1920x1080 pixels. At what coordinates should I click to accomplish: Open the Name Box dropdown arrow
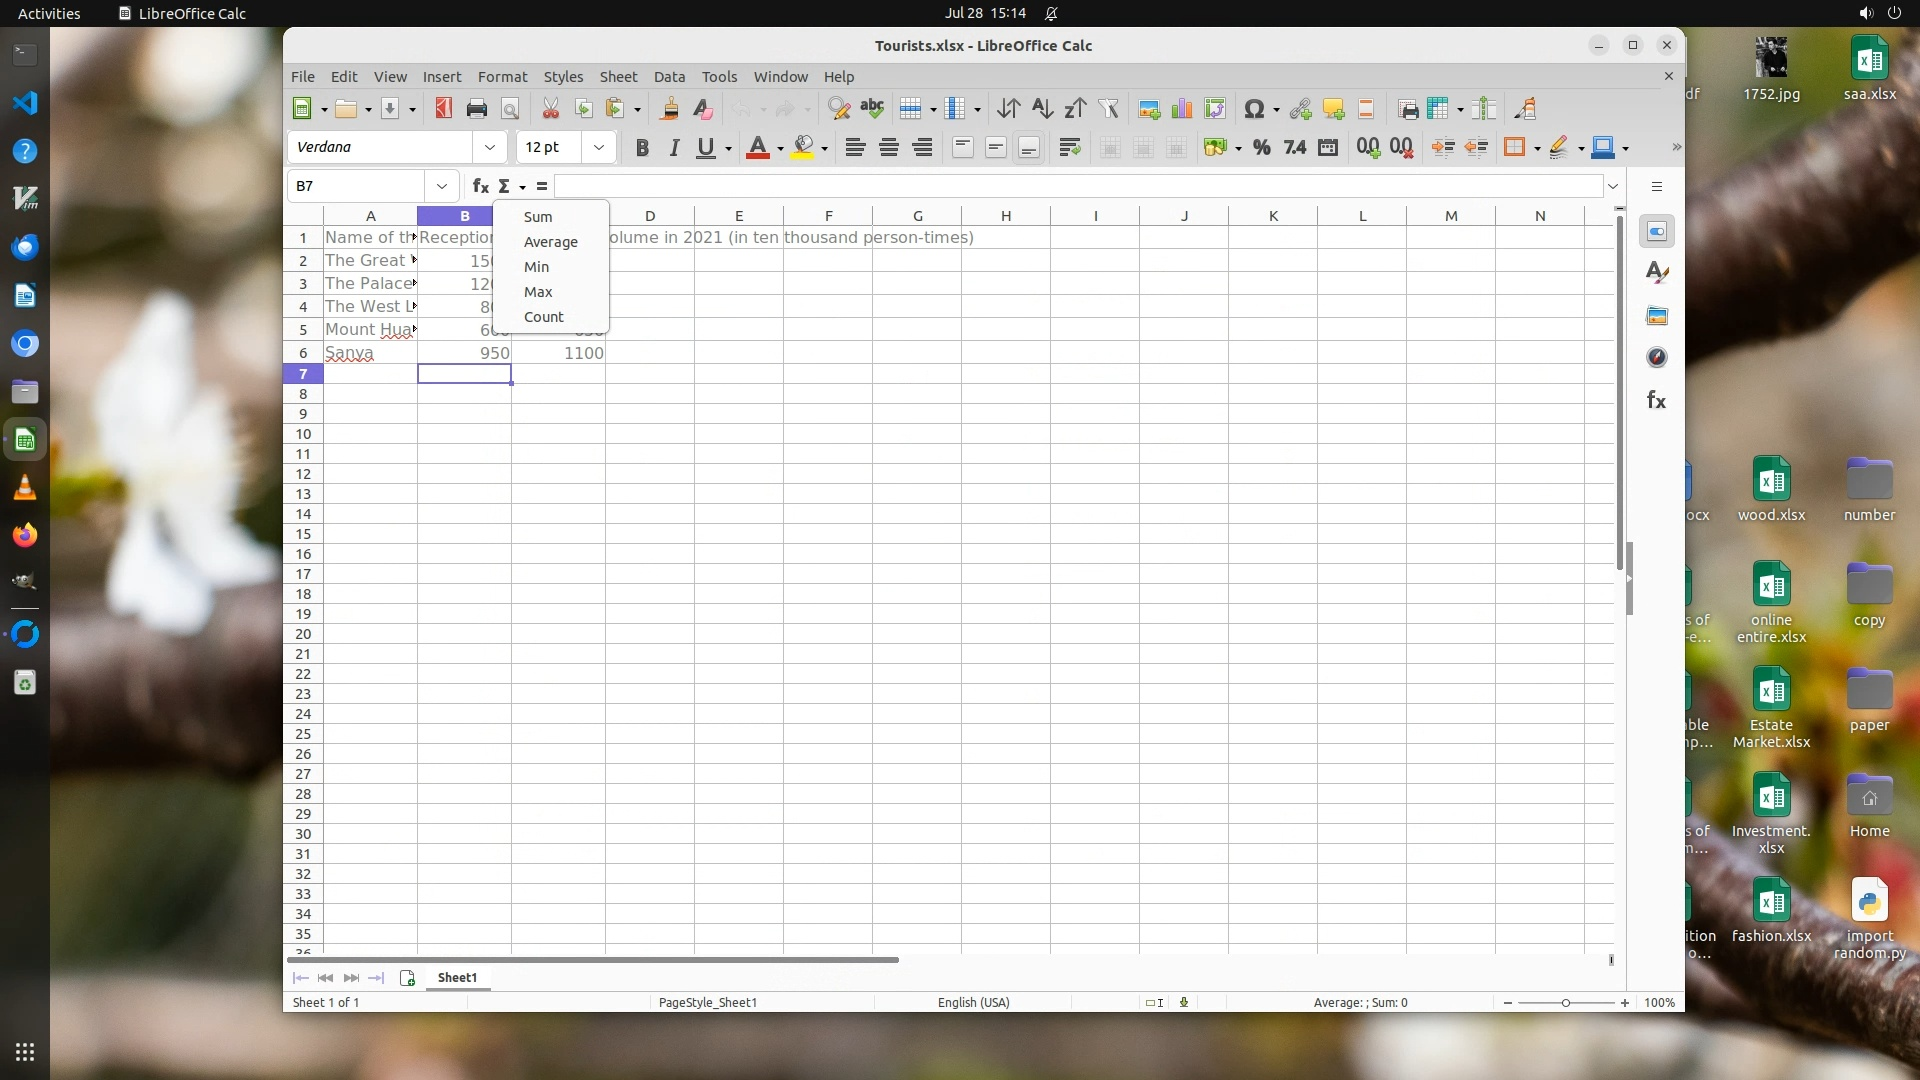441,186
